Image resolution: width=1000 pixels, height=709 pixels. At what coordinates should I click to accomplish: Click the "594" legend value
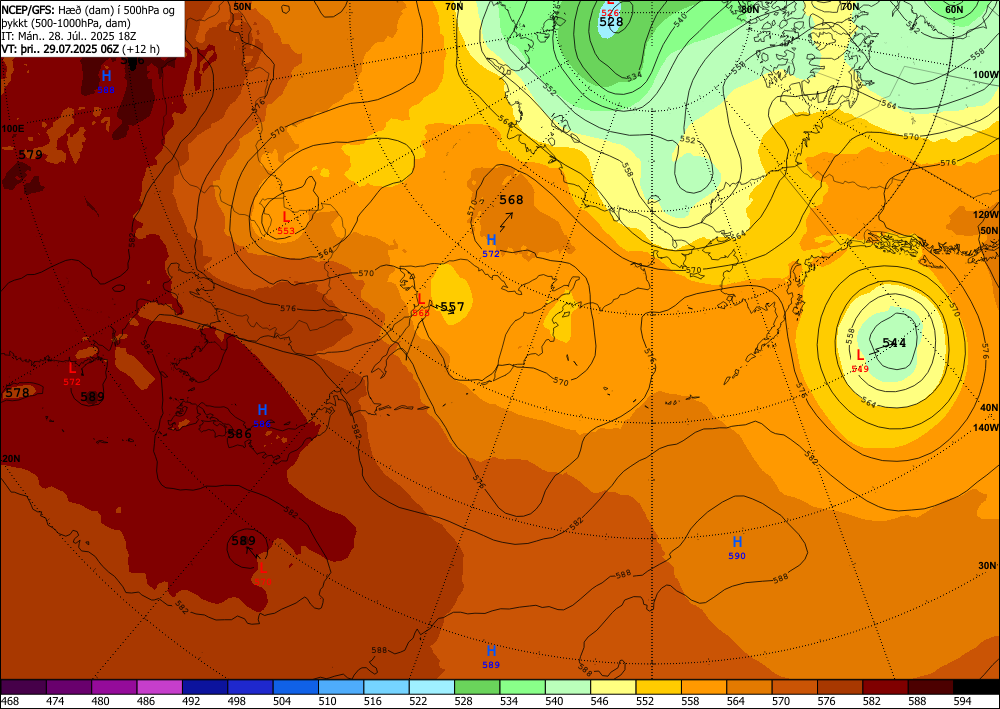(x=962, y=701)
